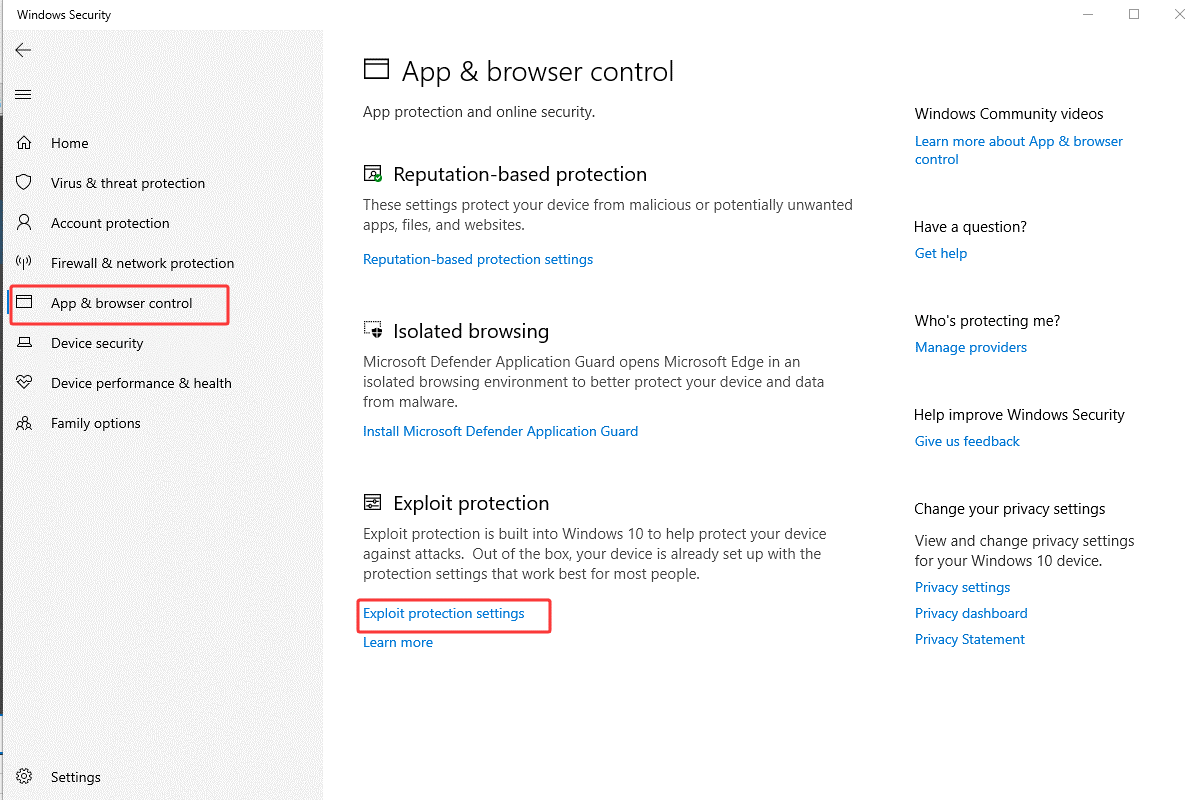This screenshot has width=1197, height=800.
Task: Click the Get help link
Action: click(x=940, y=253)
